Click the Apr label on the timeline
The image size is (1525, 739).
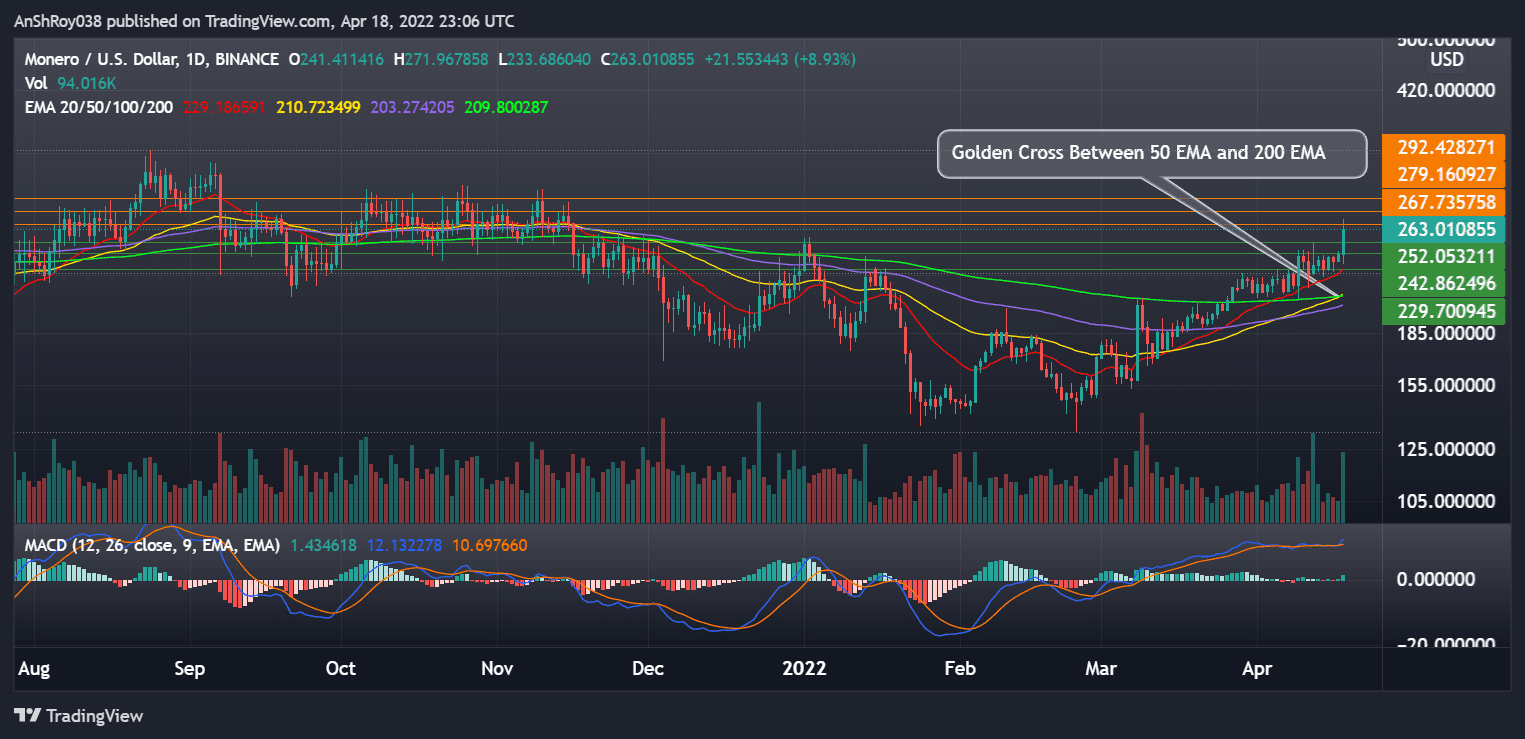point(1257,668)
